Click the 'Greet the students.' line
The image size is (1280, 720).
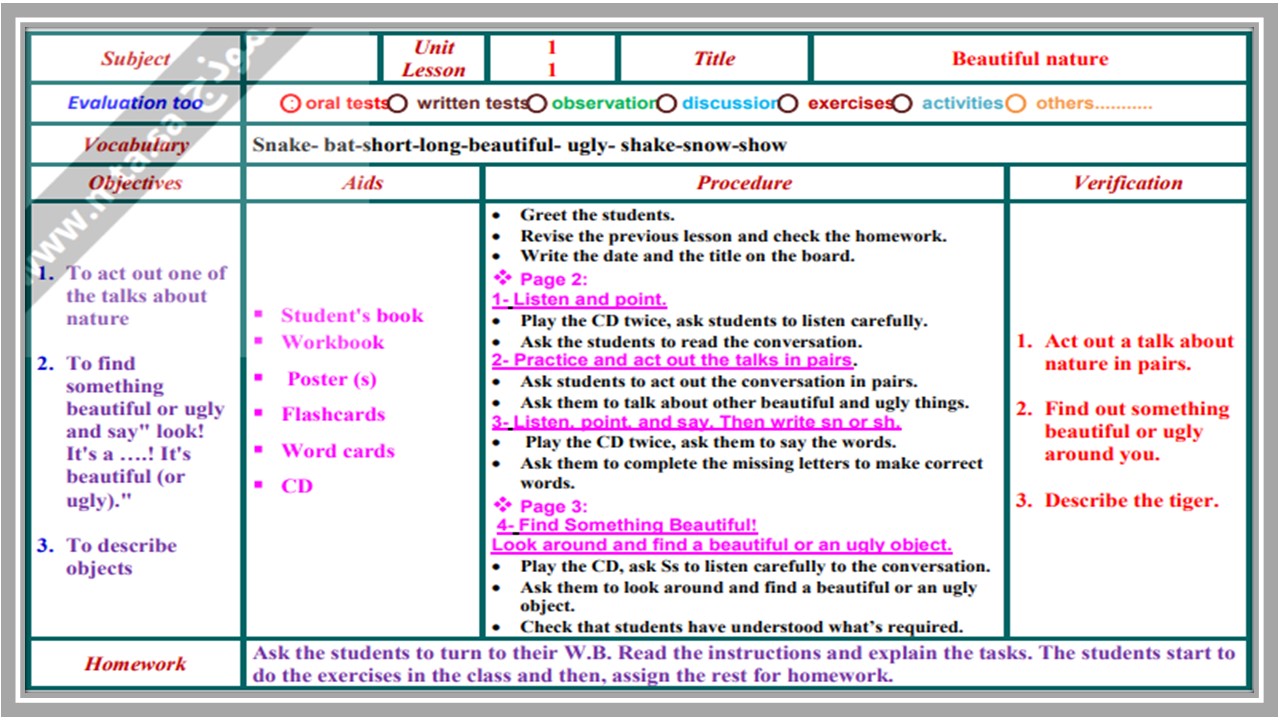pos(597,215)
